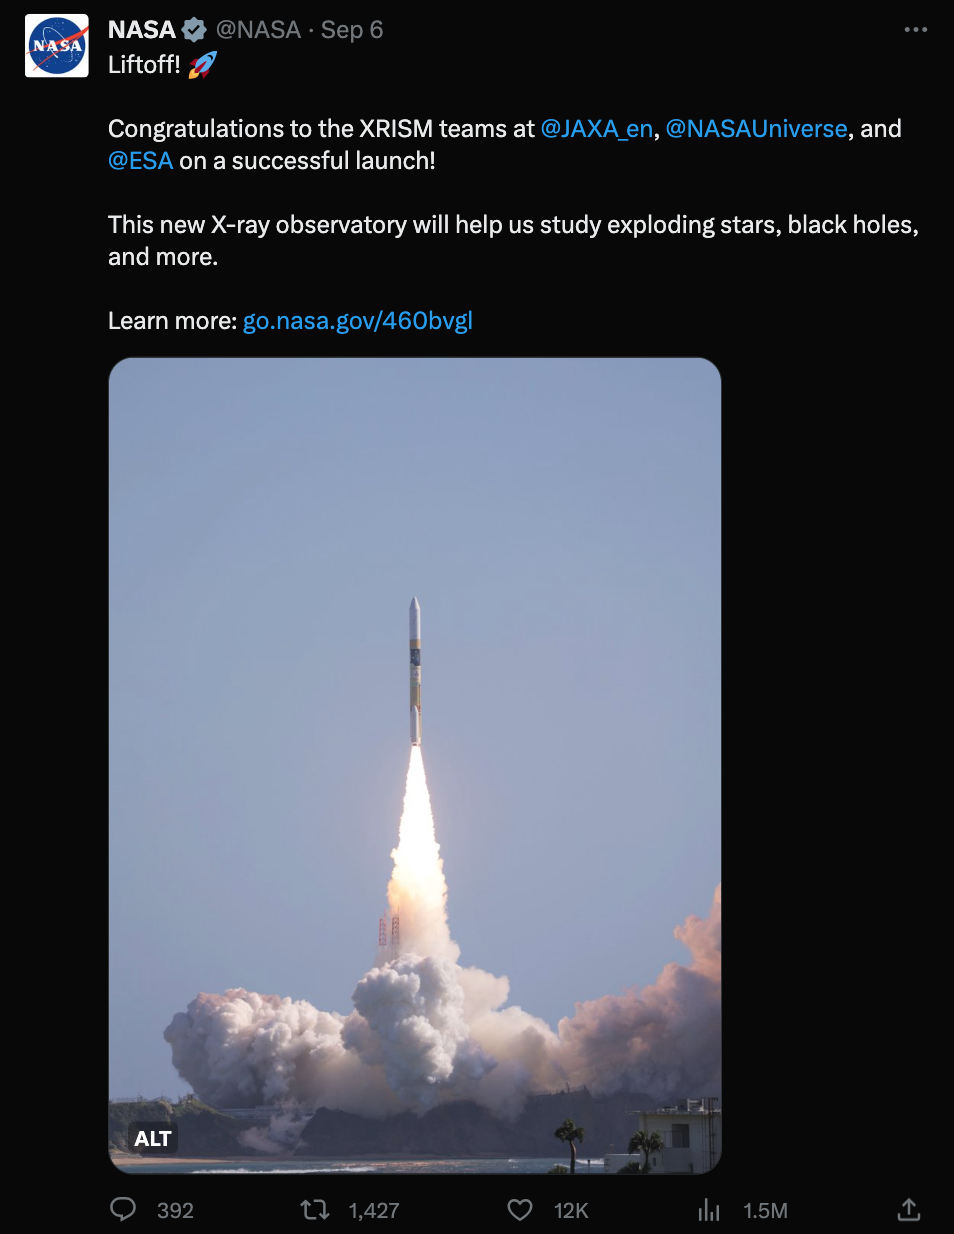
Task: Like the tweet with heart icon
Action: [520, 1210]
